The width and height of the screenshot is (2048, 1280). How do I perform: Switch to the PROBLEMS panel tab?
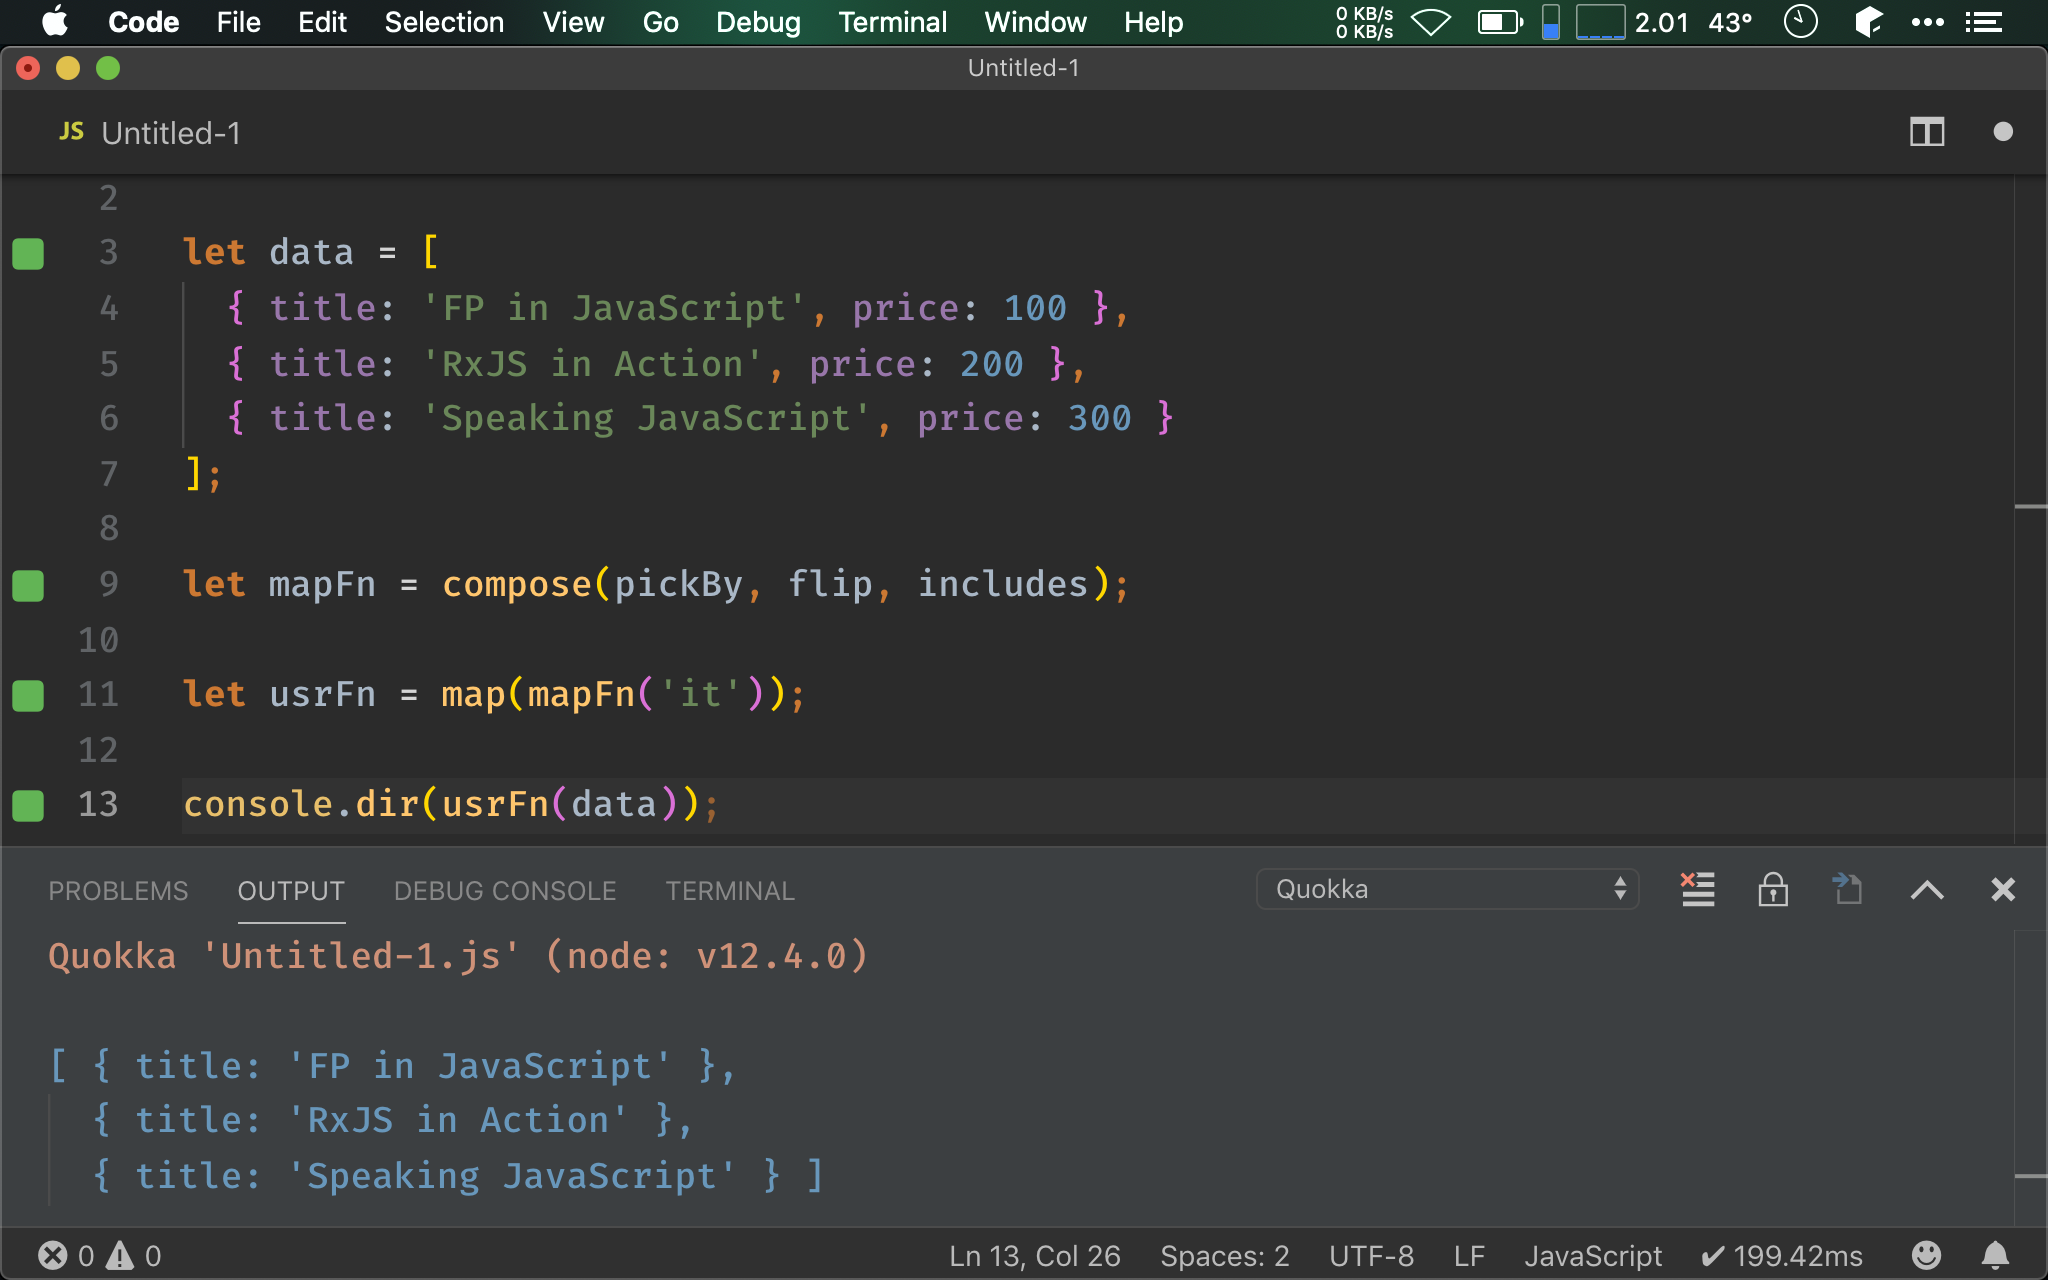tap(118, 891)
